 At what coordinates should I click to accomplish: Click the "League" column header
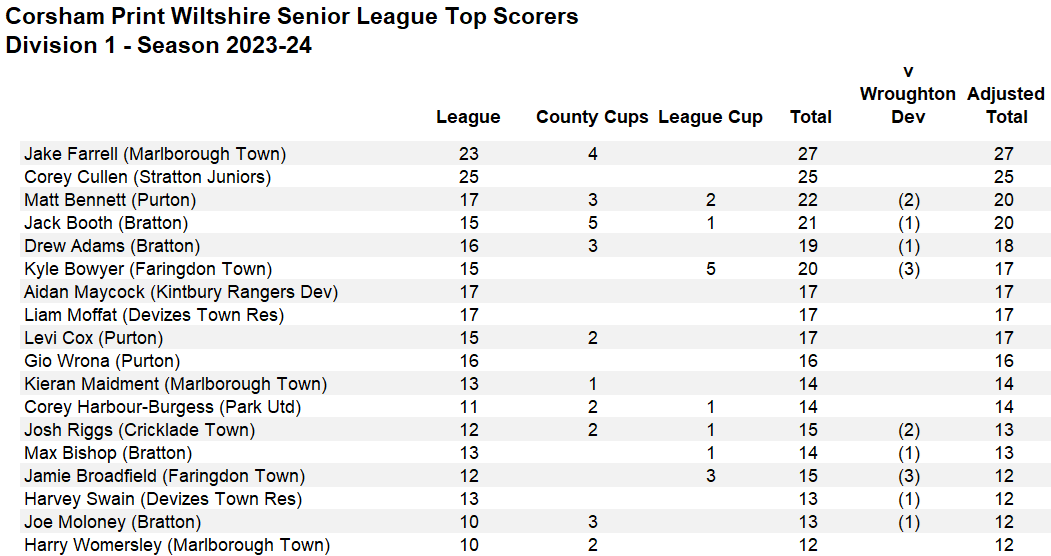(x=468, y=117)
